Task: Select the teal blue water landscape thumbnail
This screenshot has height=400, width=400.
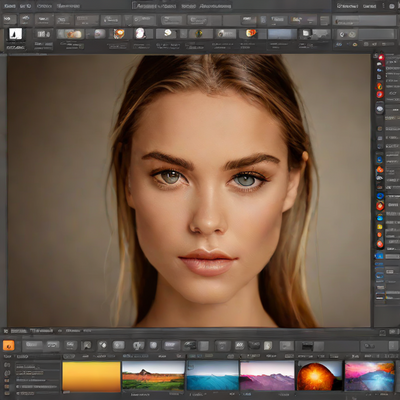Action: [212, 375]
